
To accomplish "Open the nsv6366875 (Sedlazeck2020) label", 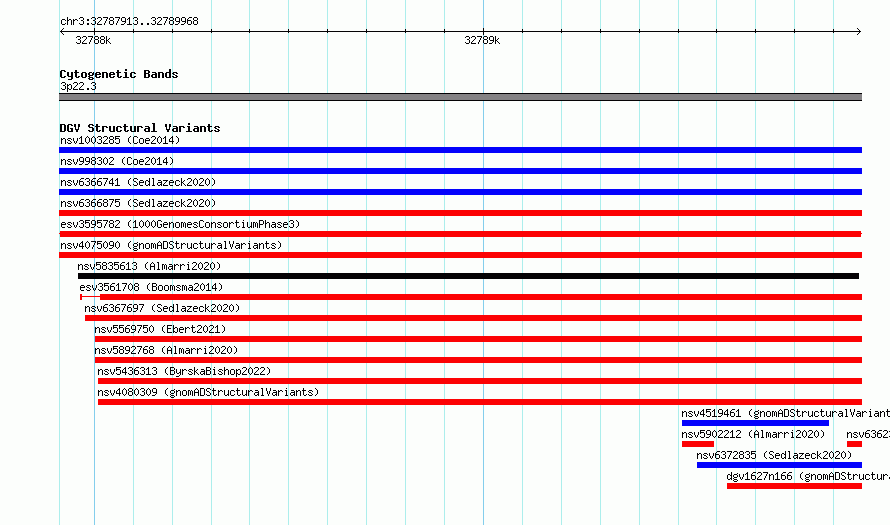I will tap(138, 203).
